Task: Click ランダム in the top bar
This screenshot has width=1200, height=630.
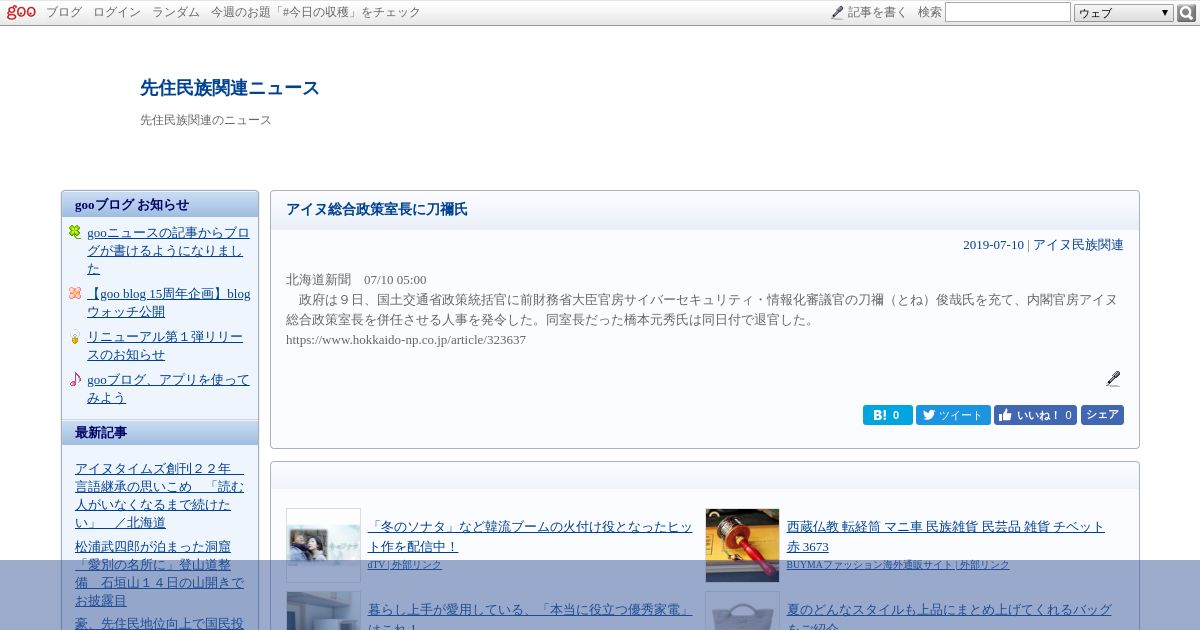Action: click(176, 12)
